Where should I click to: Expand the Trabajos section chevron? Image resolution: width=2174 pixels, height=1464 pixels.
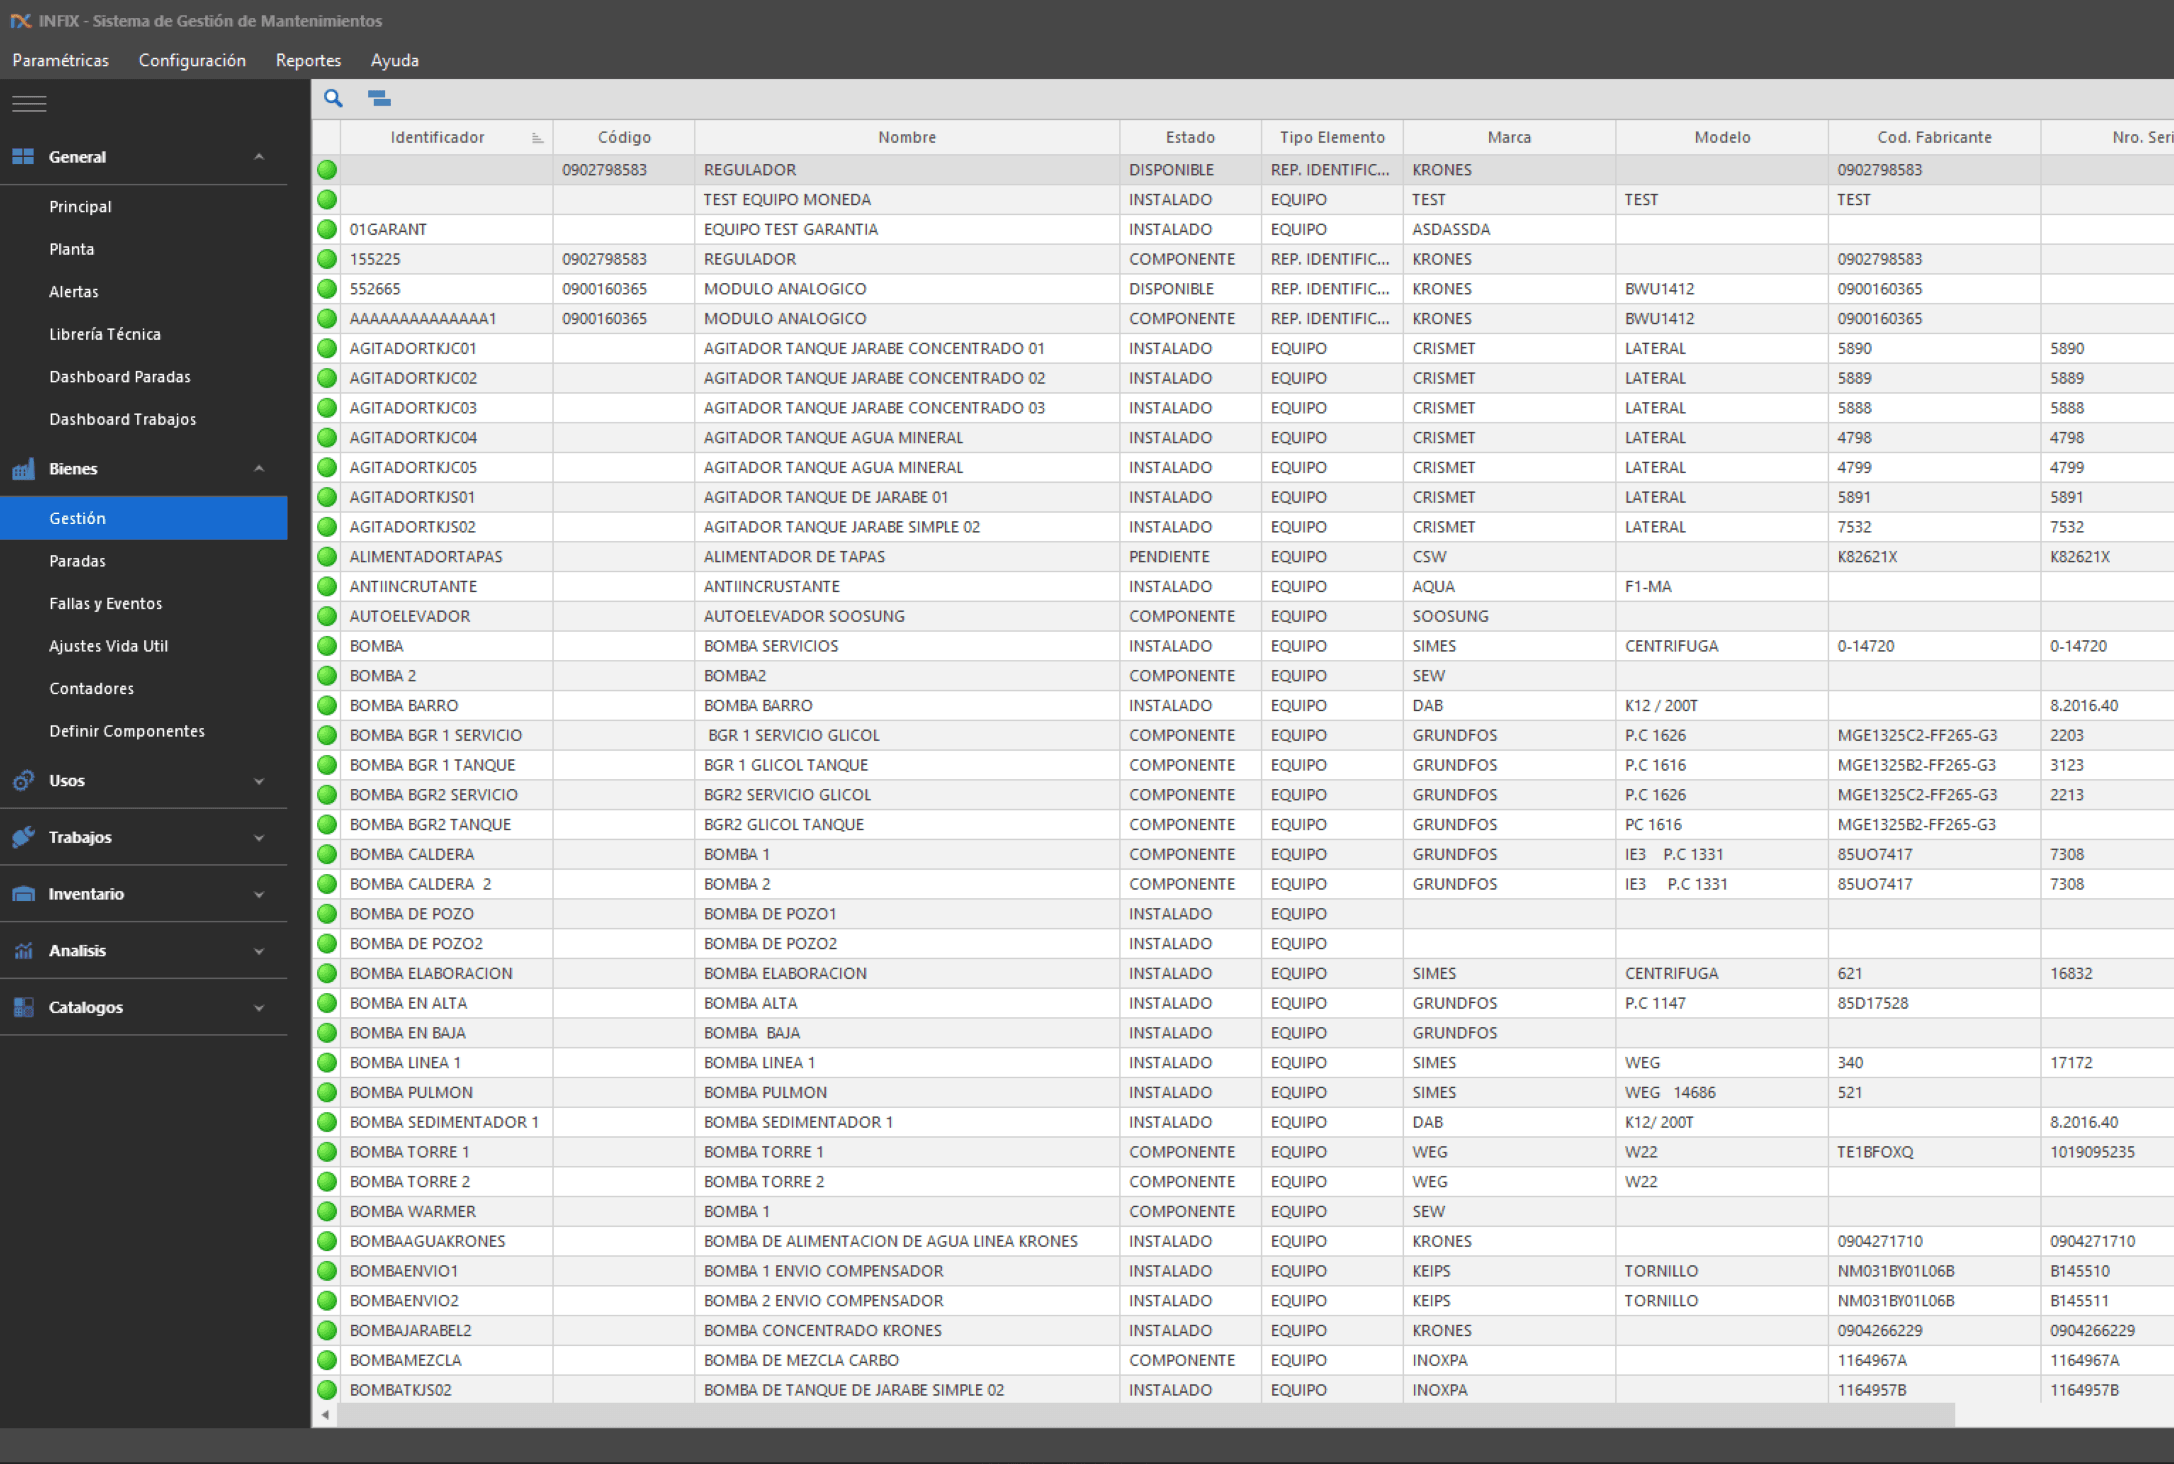coord(259,838)
